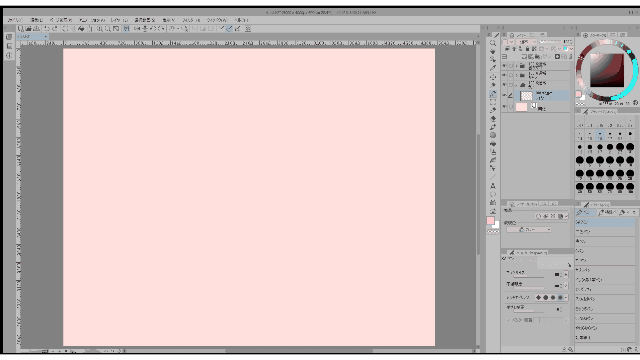Select the Zoom magnifier tool
The width and height of the screenshot is (640, 360).
click(x=493, y=43)
